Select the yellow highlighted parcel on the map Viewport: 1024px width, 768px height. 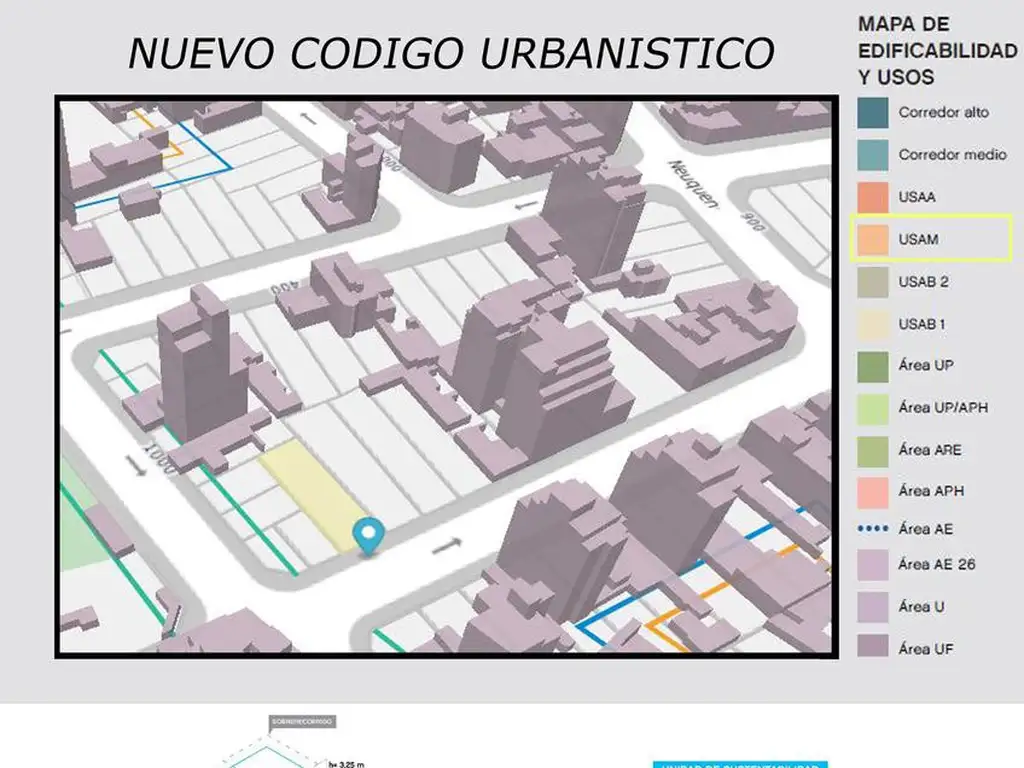(x=312, y=497)
